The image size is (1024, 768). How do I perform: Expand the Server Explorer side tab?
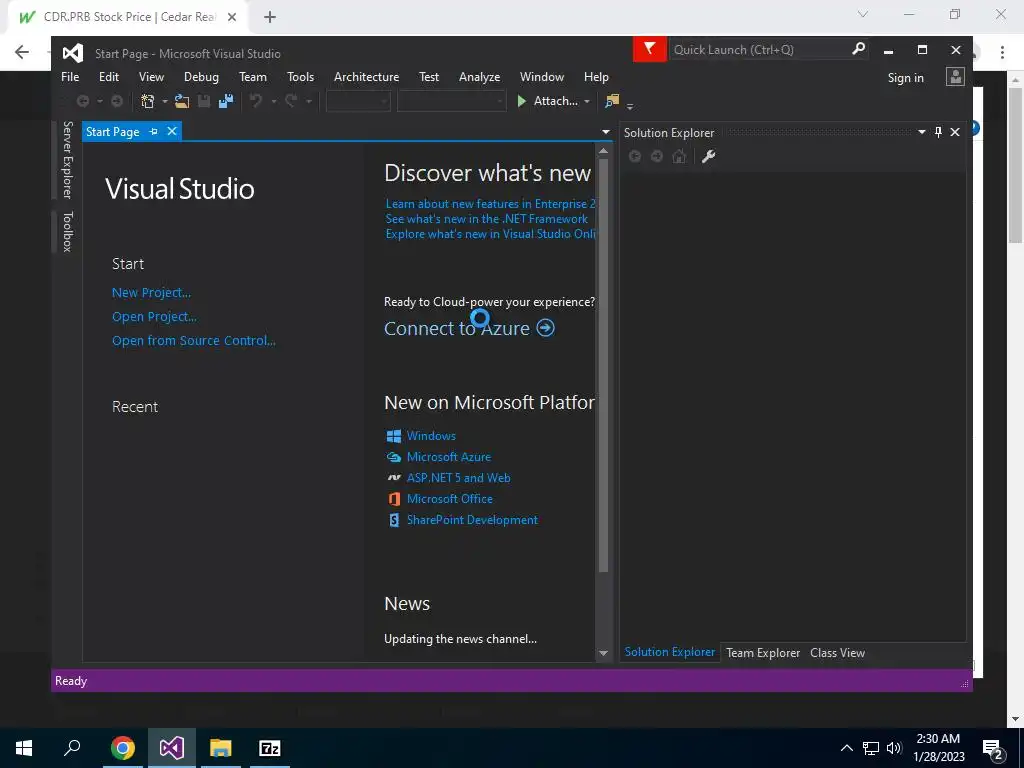point(67,160)
